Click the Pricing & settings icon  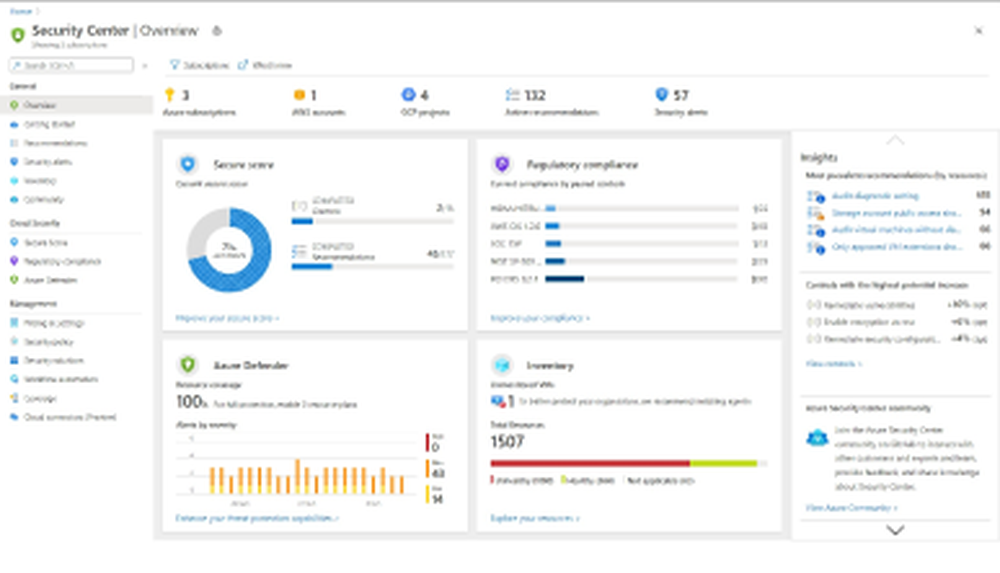tap(14, 323)
